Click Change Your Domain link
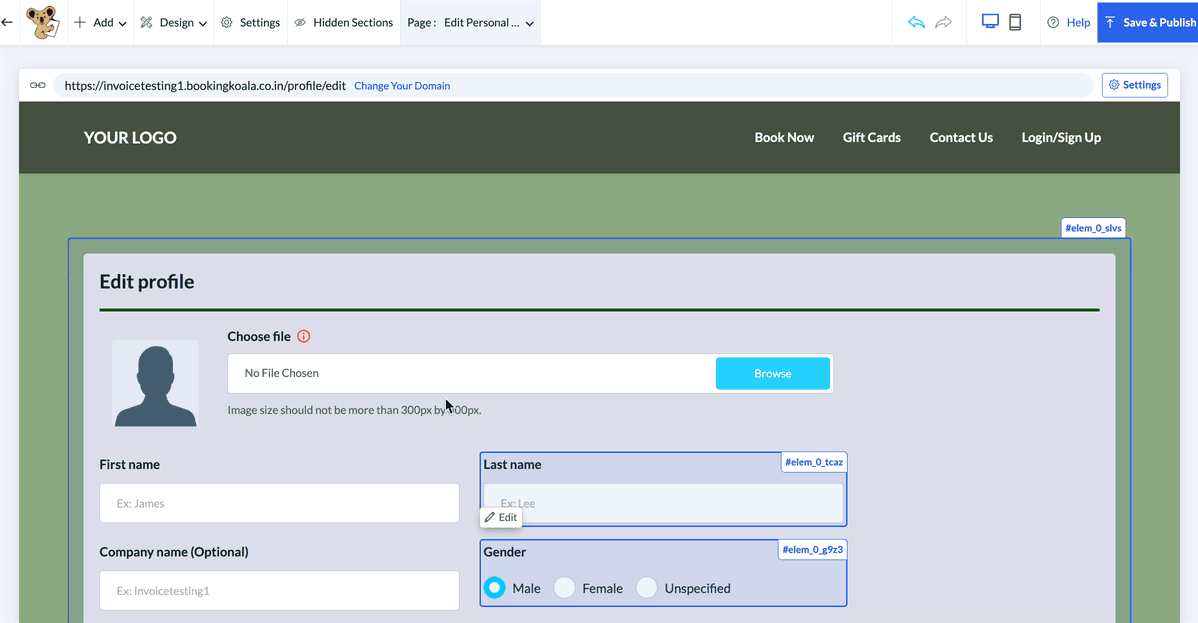Viewport: 1198px width, 623px height. pyautogui.click(x=402, y=86)
